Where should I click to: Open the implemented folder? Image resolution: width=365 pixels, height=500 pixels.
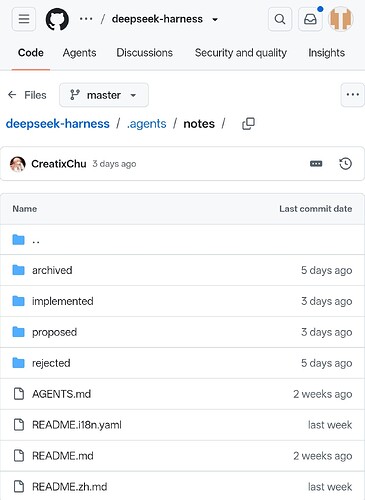(63, 301)
